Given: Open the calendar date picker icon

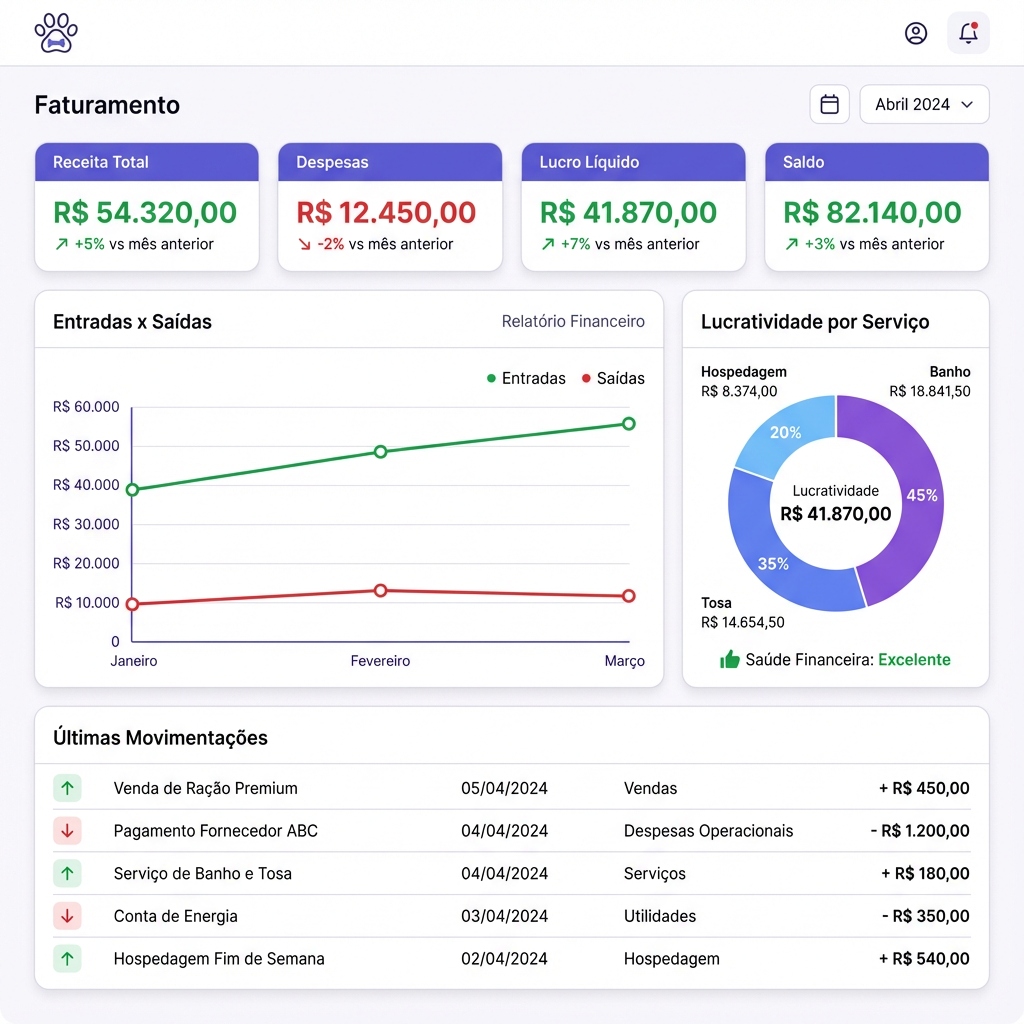Looking at the screenshot, I should pyautogui.click(x=829, y=104).
